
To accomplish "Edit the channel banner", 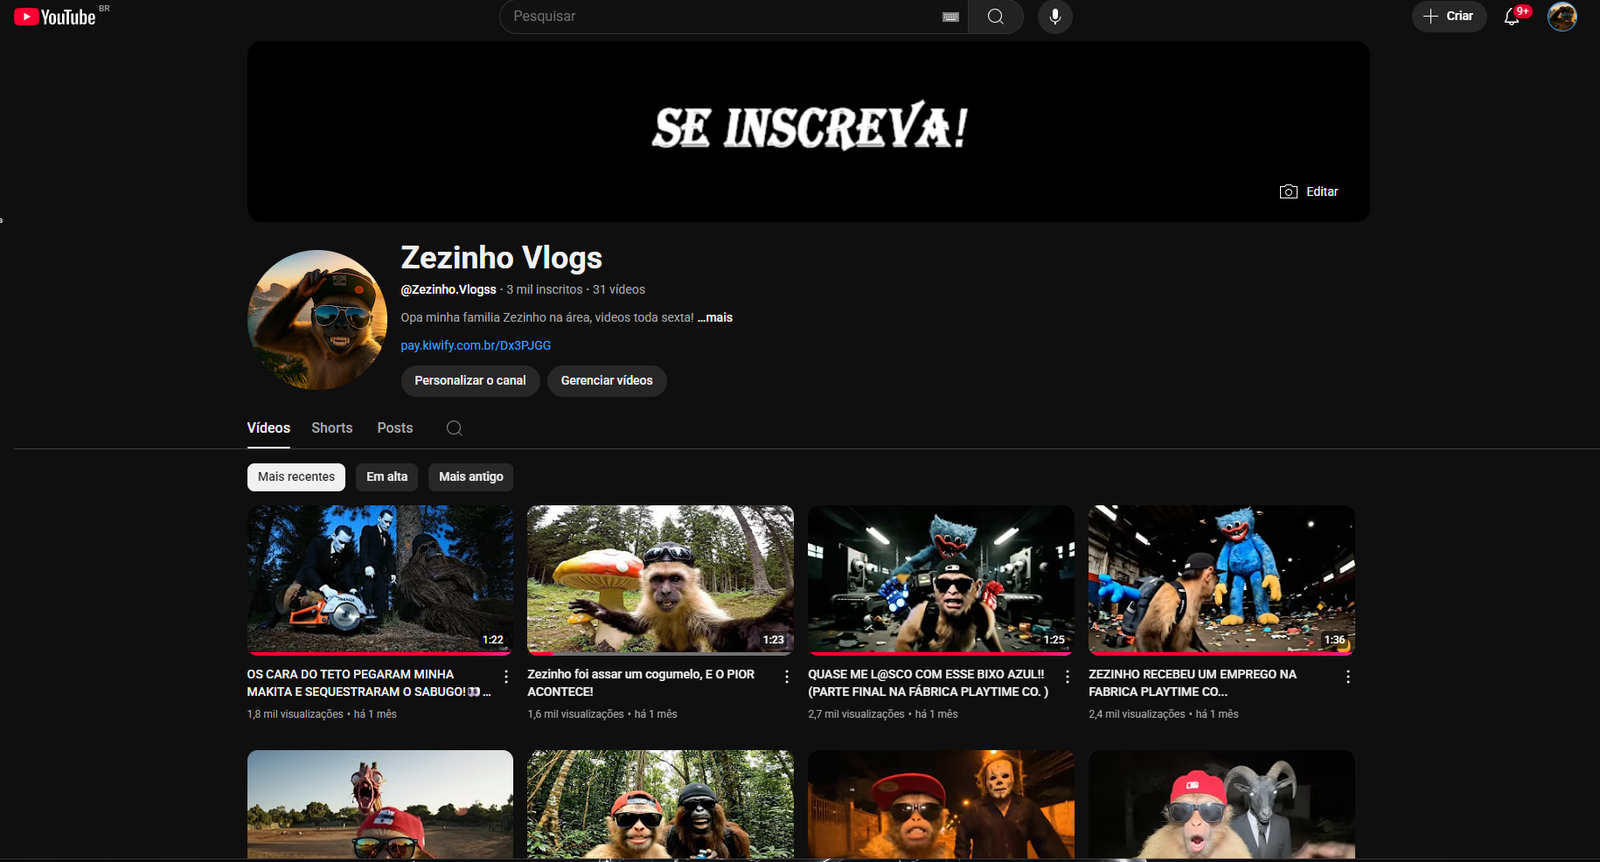I will pyautogui.click(x=1309, y=192).
